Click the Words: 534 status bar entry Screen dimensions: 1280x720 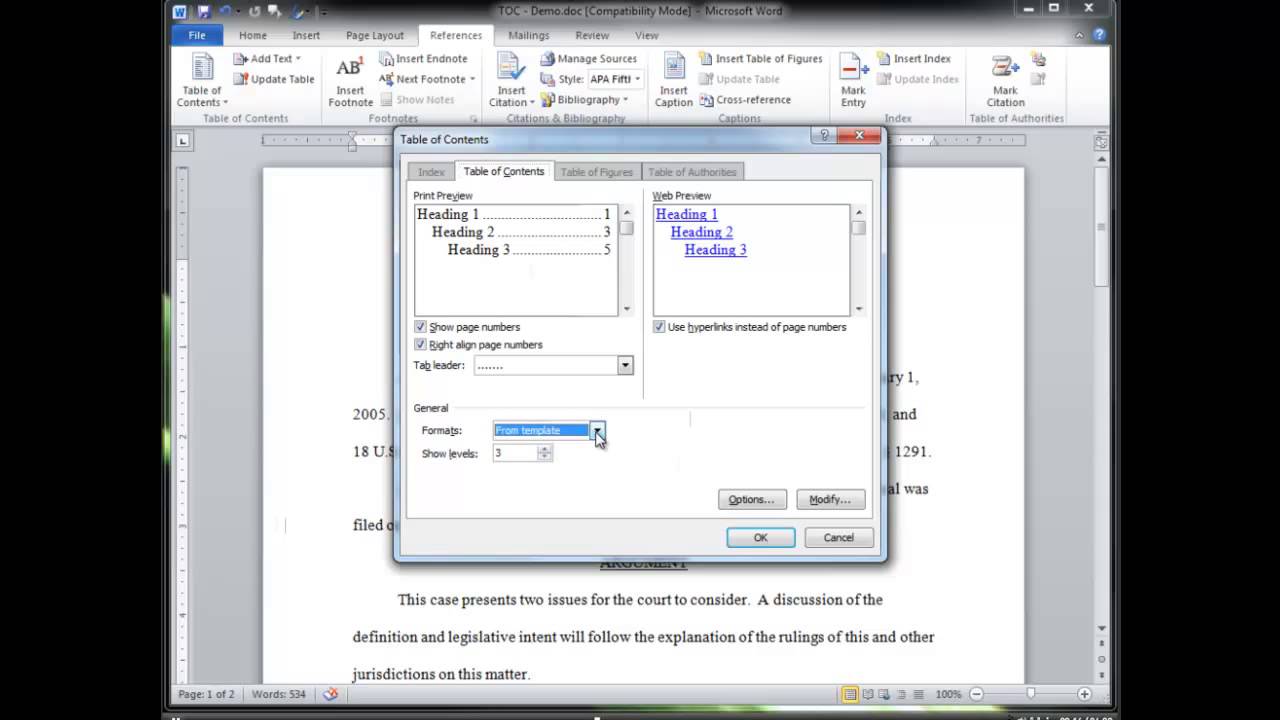(x=279, y=694)
